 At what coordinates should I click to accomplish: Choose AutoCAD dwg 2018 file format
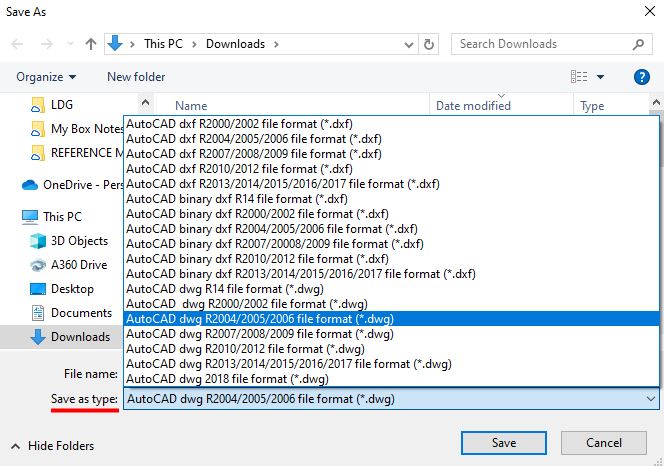tap(391, 379)
